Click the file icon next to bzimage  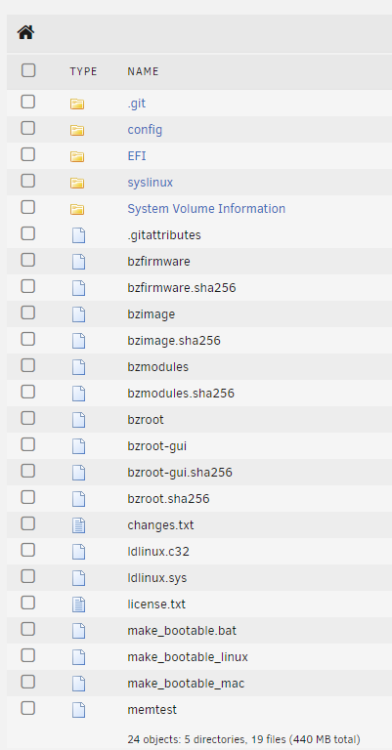[x=78, y=315]
